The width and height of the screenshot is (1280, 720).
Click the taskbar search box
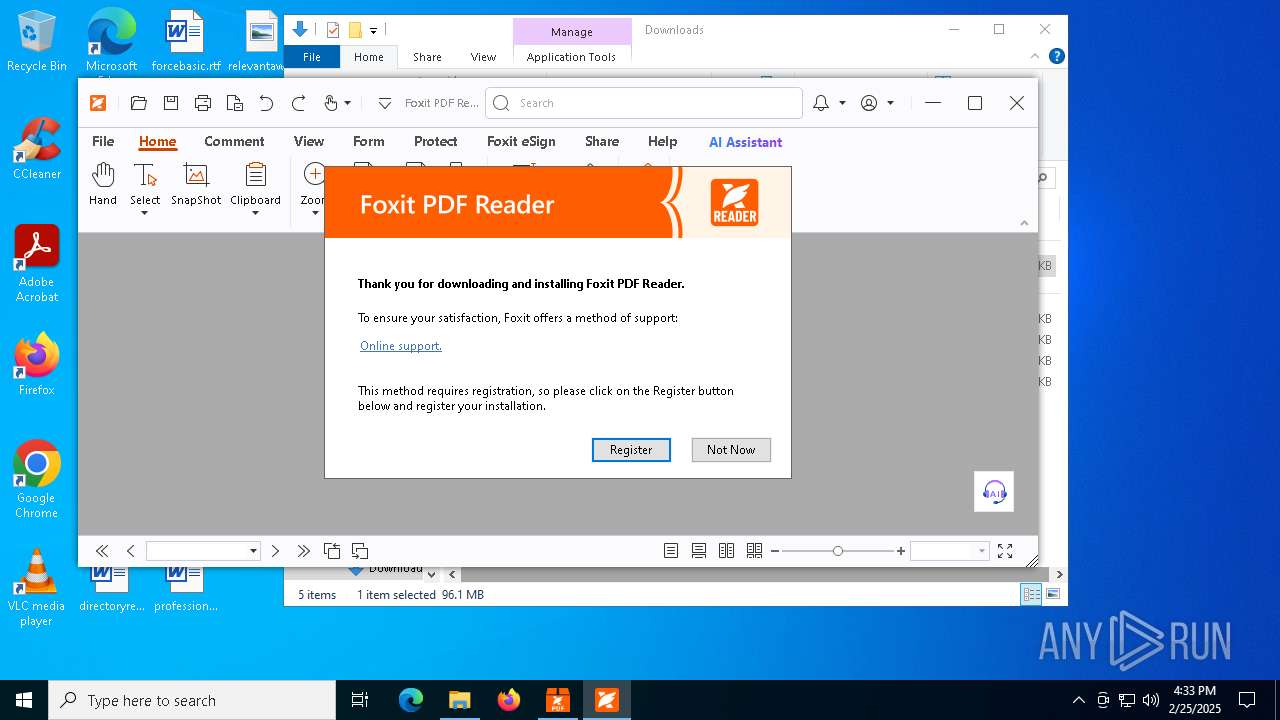[192, 700]
